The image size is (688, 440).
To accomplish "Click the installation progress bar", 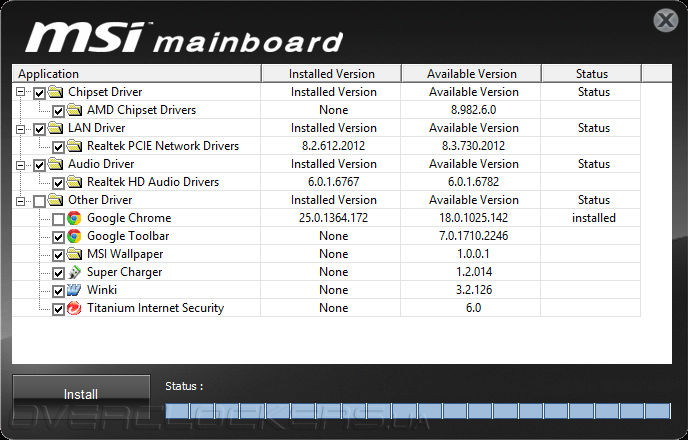I will click(418, 411).
